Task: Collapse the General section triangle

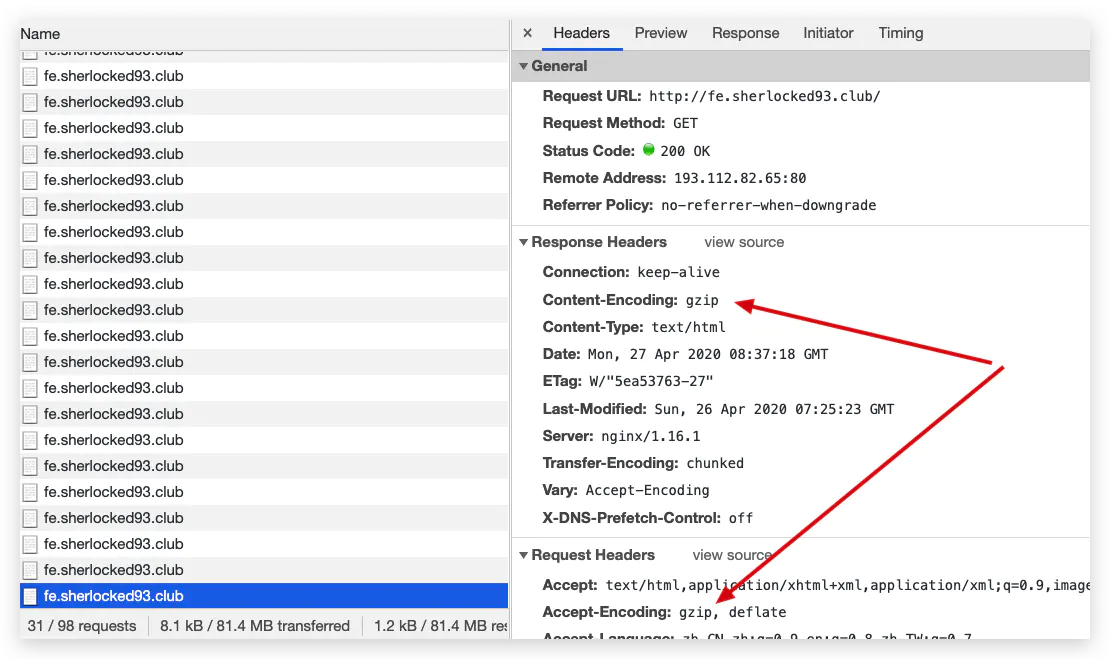Action: coord(523,66)
